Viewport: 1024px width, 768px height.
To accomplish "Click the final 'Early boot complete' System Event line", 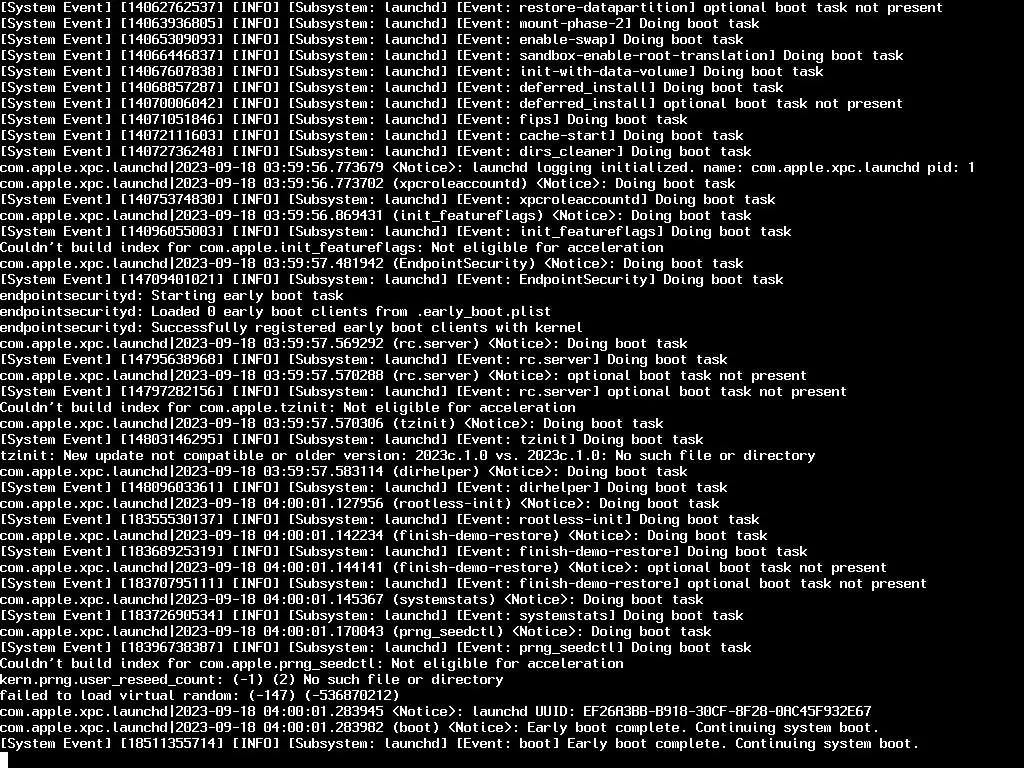I will [x=459, y=743].
